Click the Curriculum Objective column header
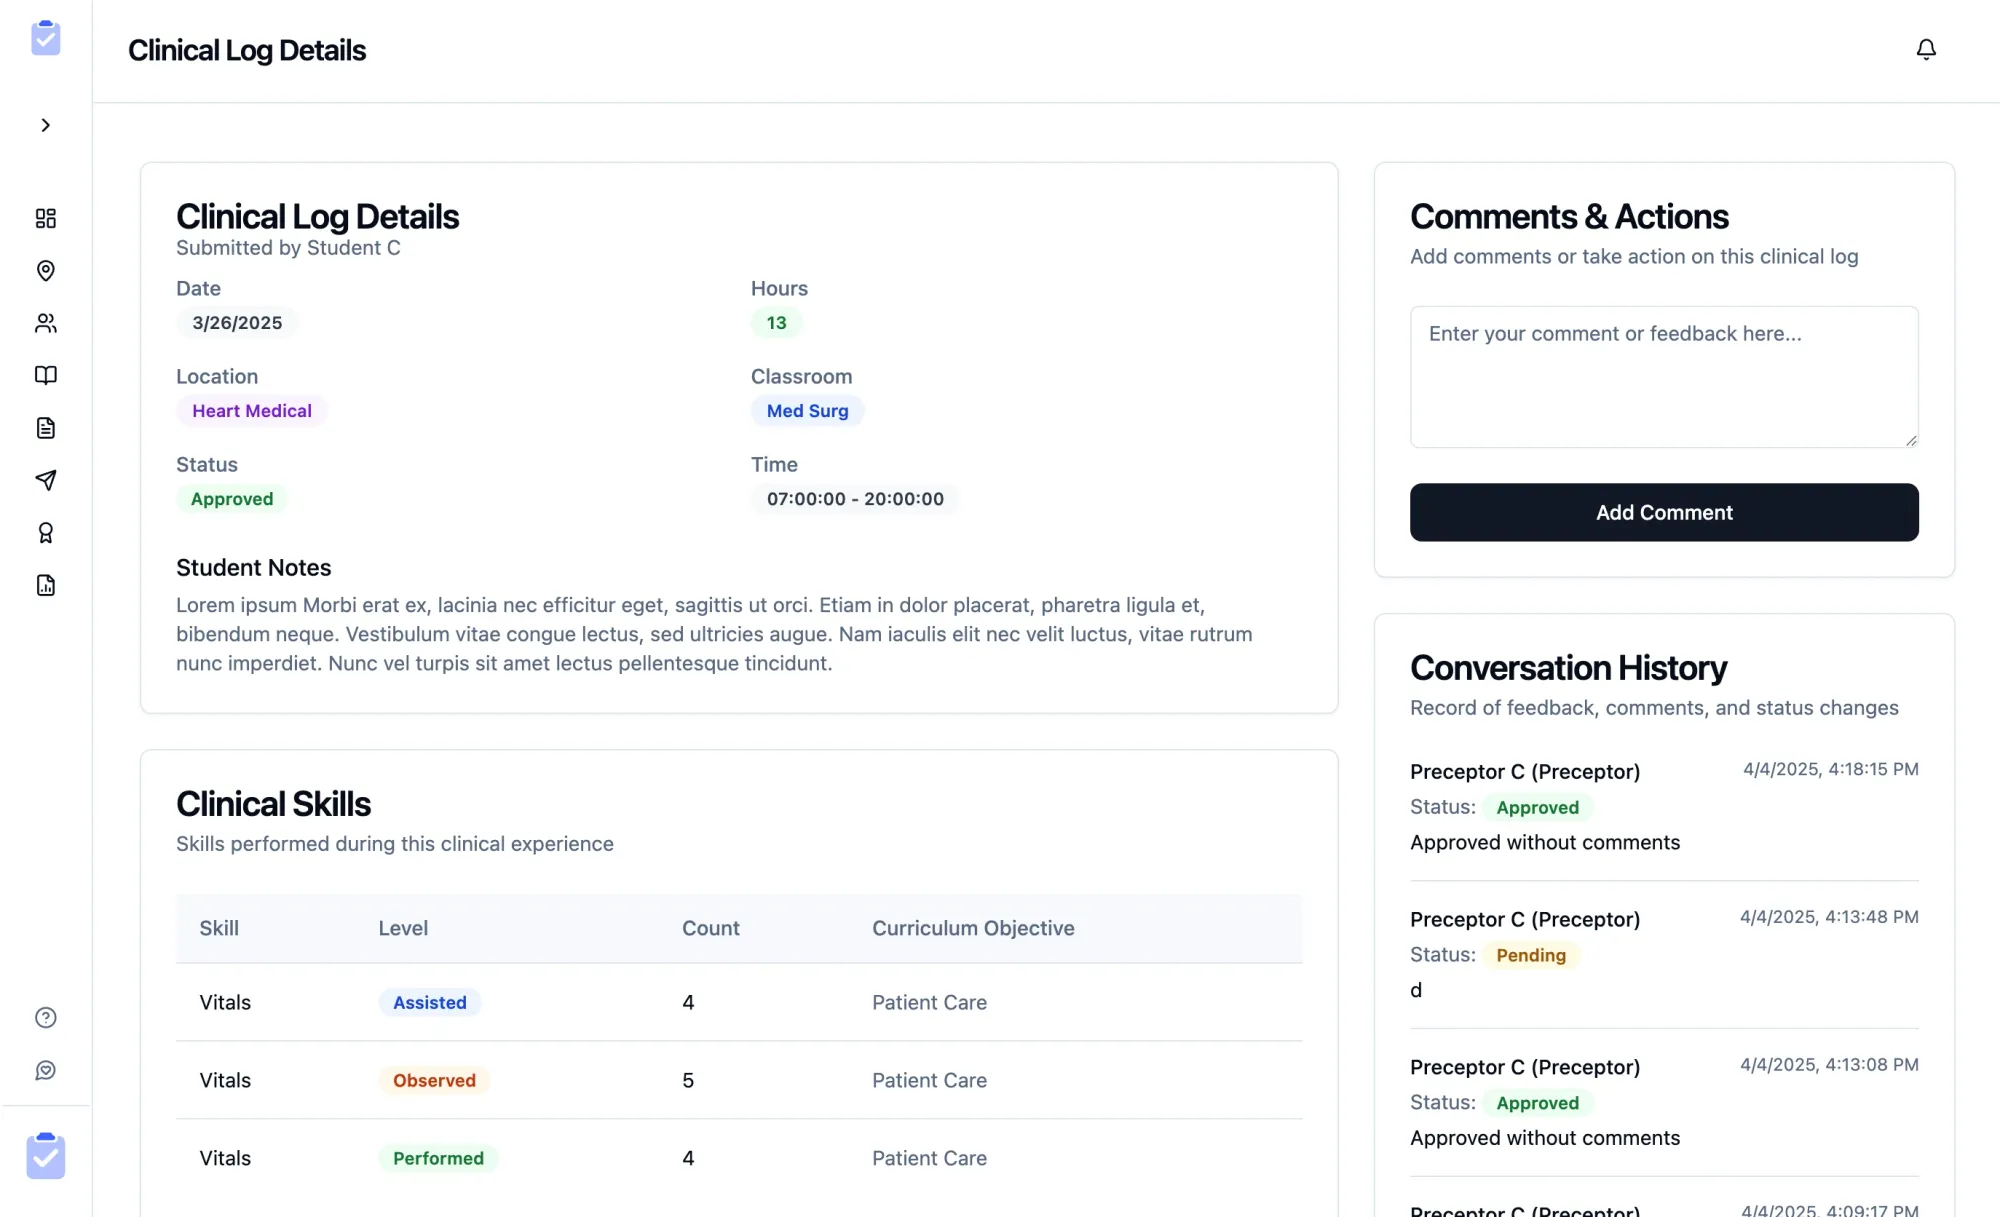Image resolution: width=2000 pixels, height=1217 pixels. point(973,928)
